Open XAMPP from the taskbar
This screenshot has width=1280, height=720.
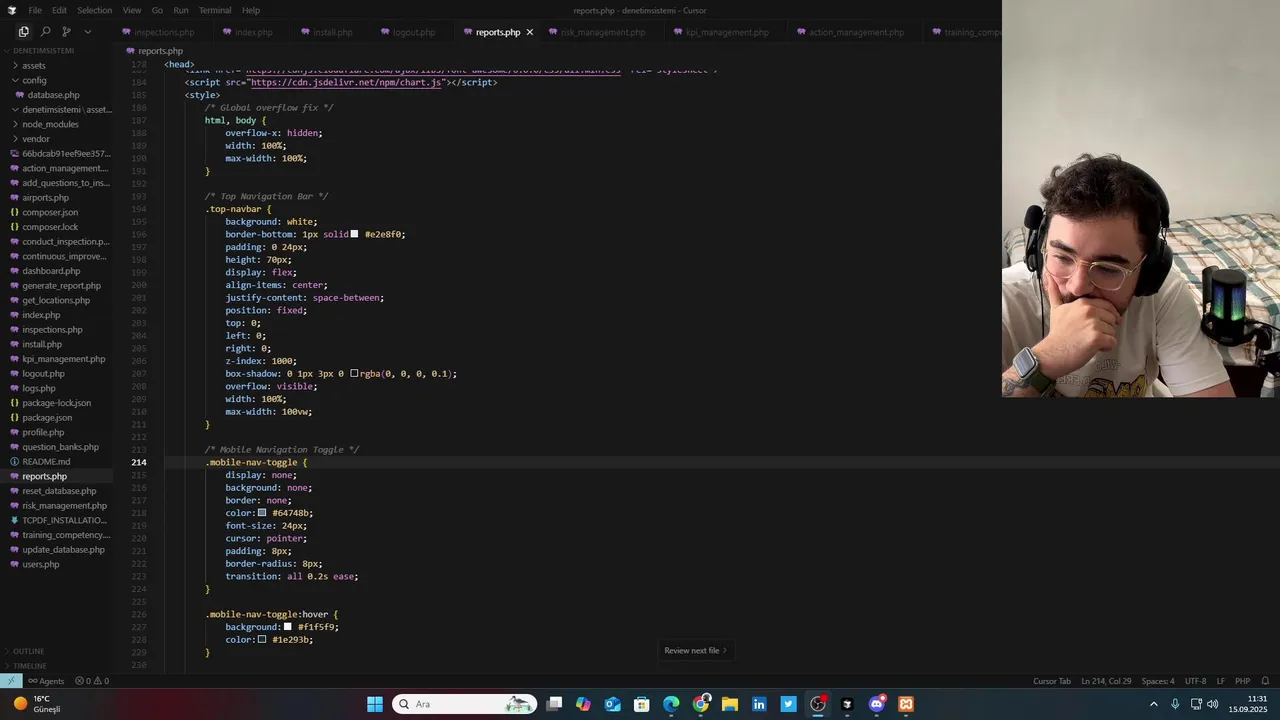point(906,704)
